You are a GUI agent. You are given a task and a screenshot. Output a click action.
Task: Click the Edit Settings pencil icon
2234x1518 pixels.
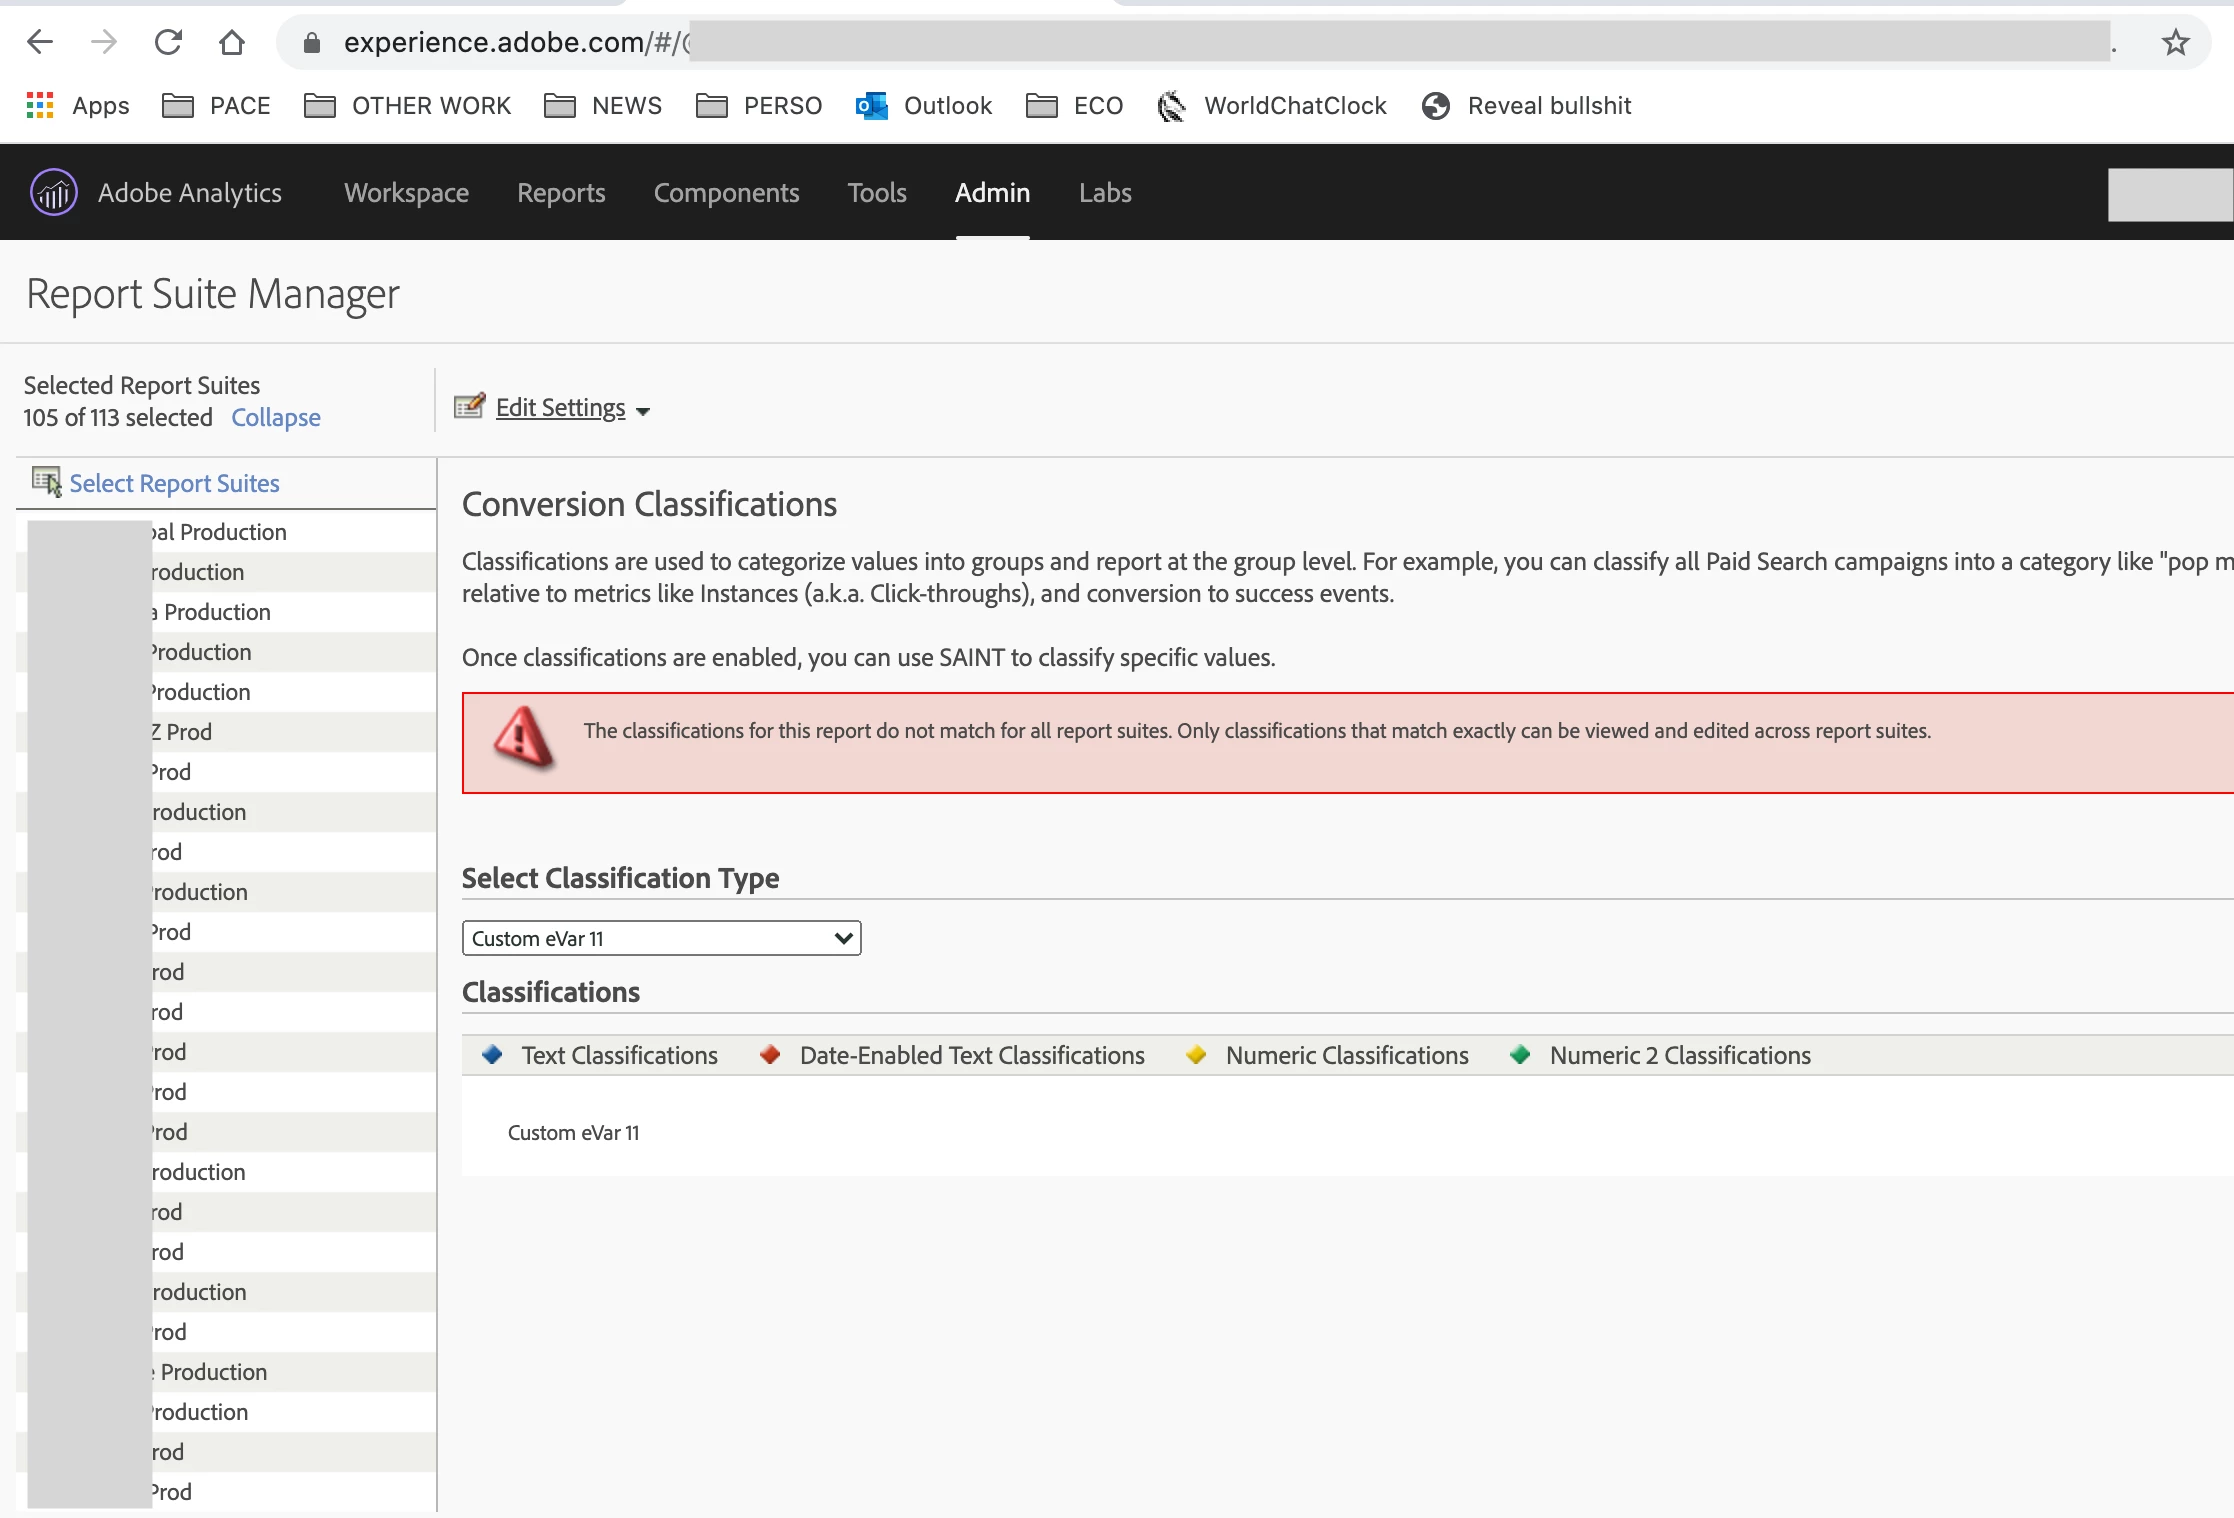tap(469, 406)
